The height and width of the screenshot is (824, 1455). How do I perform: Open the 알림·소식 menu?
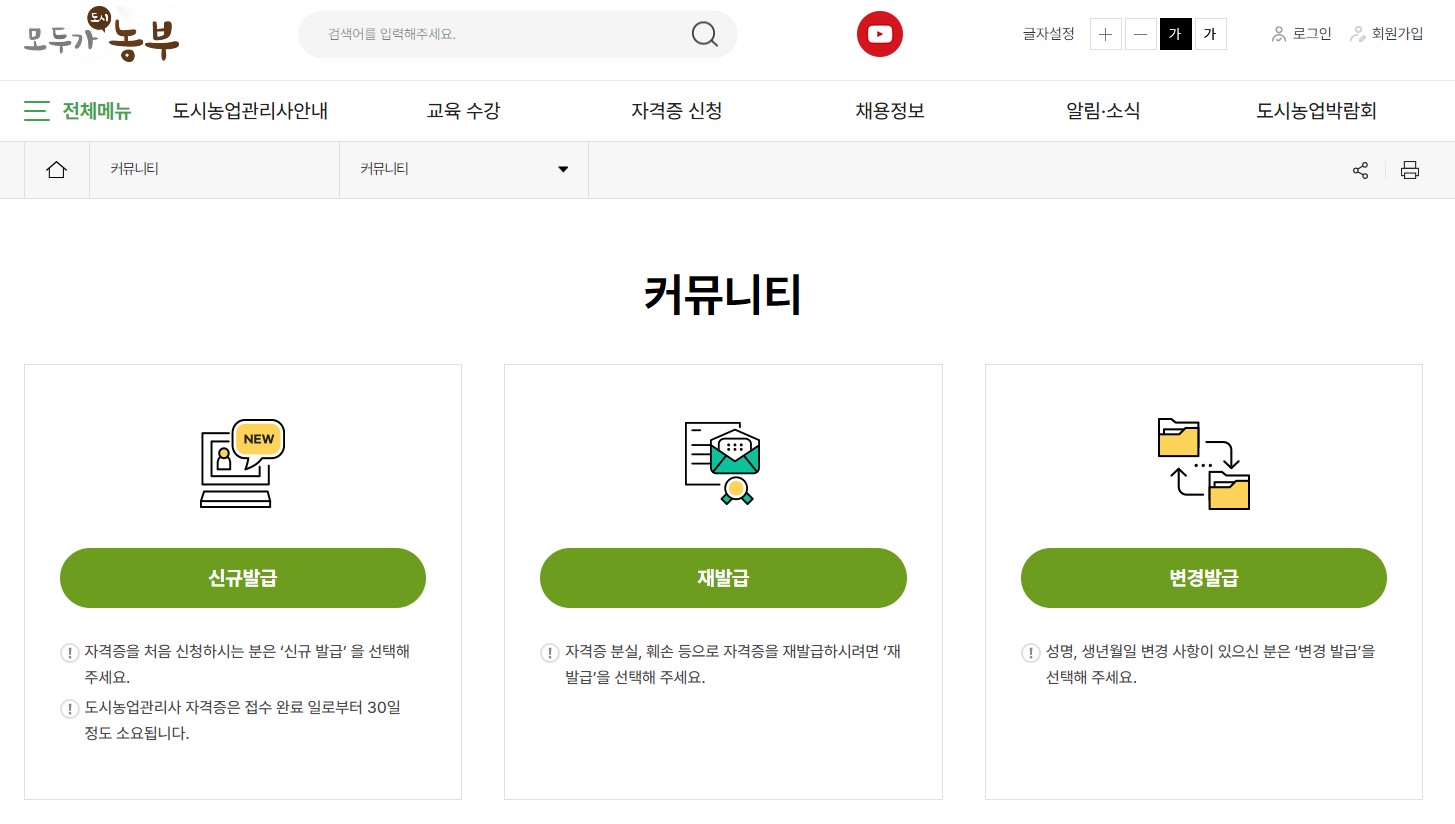[x=1103, y=111]
